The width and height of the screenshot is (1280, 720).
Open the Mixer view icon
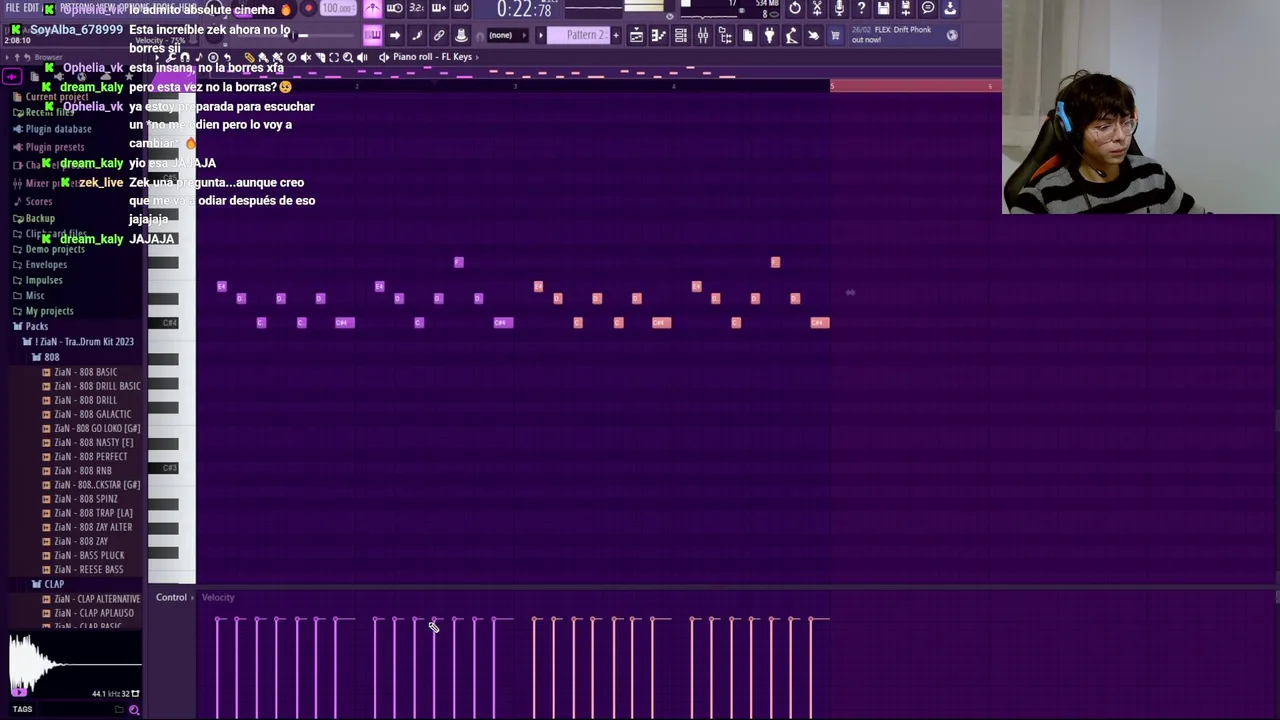pos(703,35)
